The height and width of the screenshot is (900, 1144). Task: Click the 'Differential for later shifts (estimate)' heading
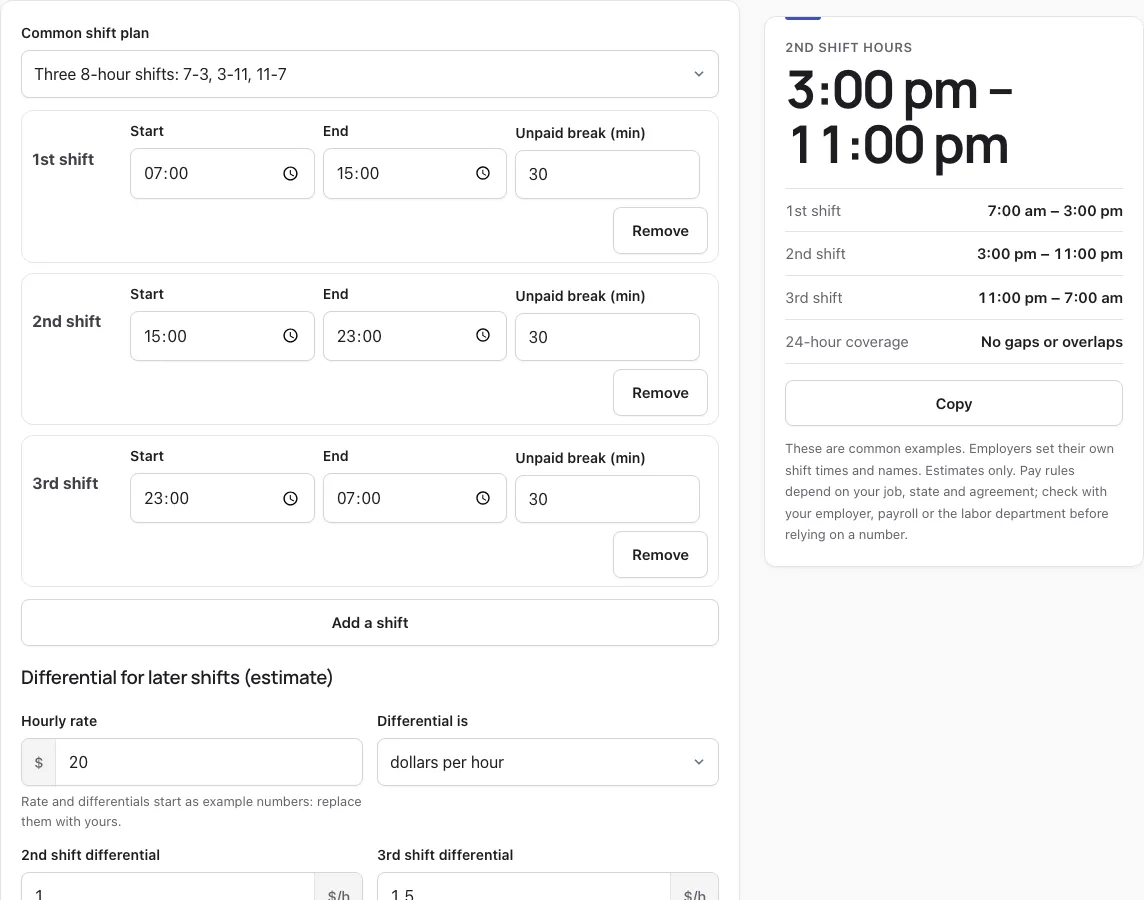tap(177, 678)
